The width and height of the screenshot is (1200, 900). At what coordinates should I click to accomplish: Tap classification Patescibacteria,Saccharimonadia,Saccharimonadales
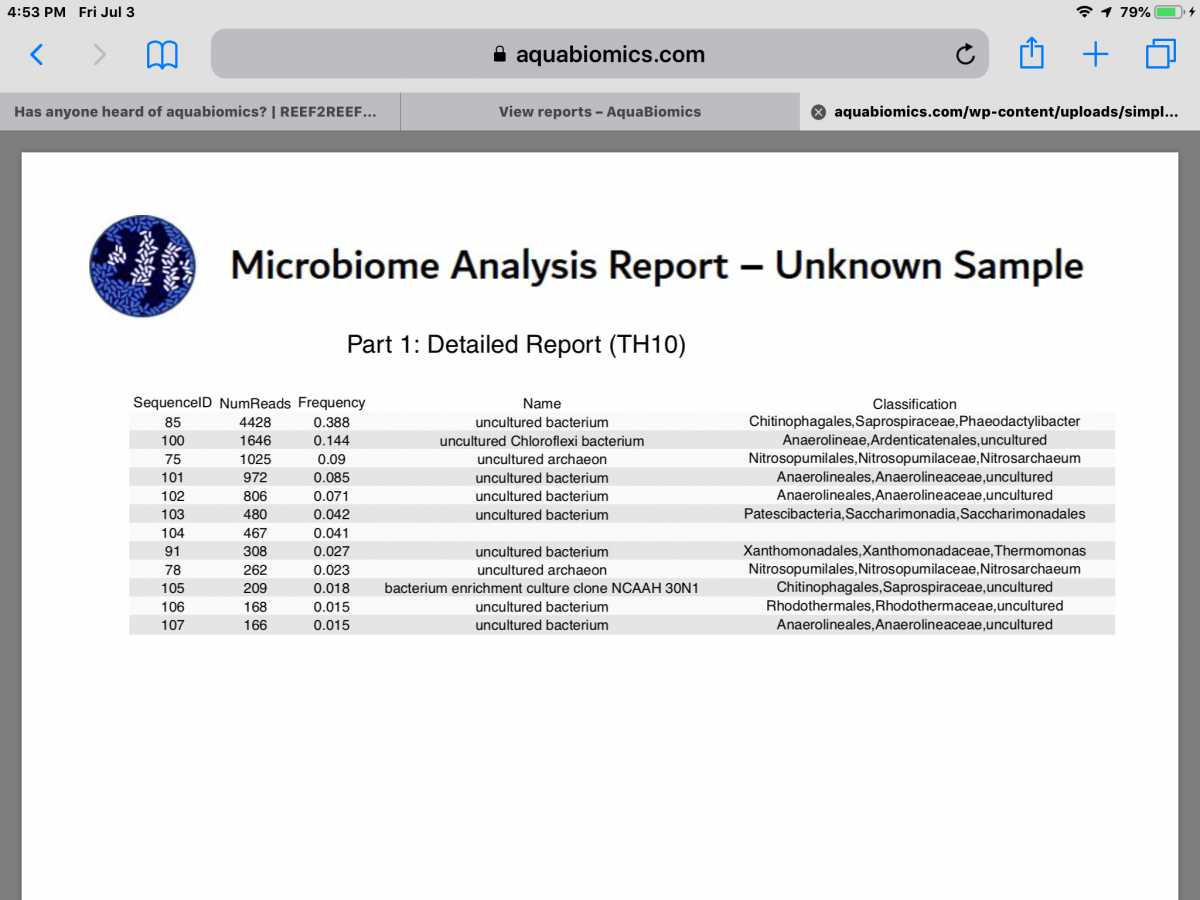click(915, 514)
